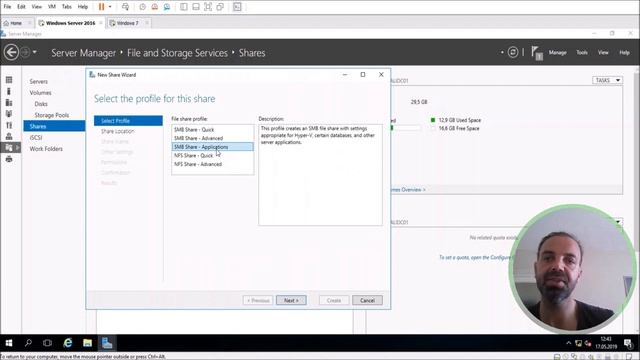Screen dimensions: 640x360
Task: Open File Explorer from the taskbar
Action: pos(87,343)
